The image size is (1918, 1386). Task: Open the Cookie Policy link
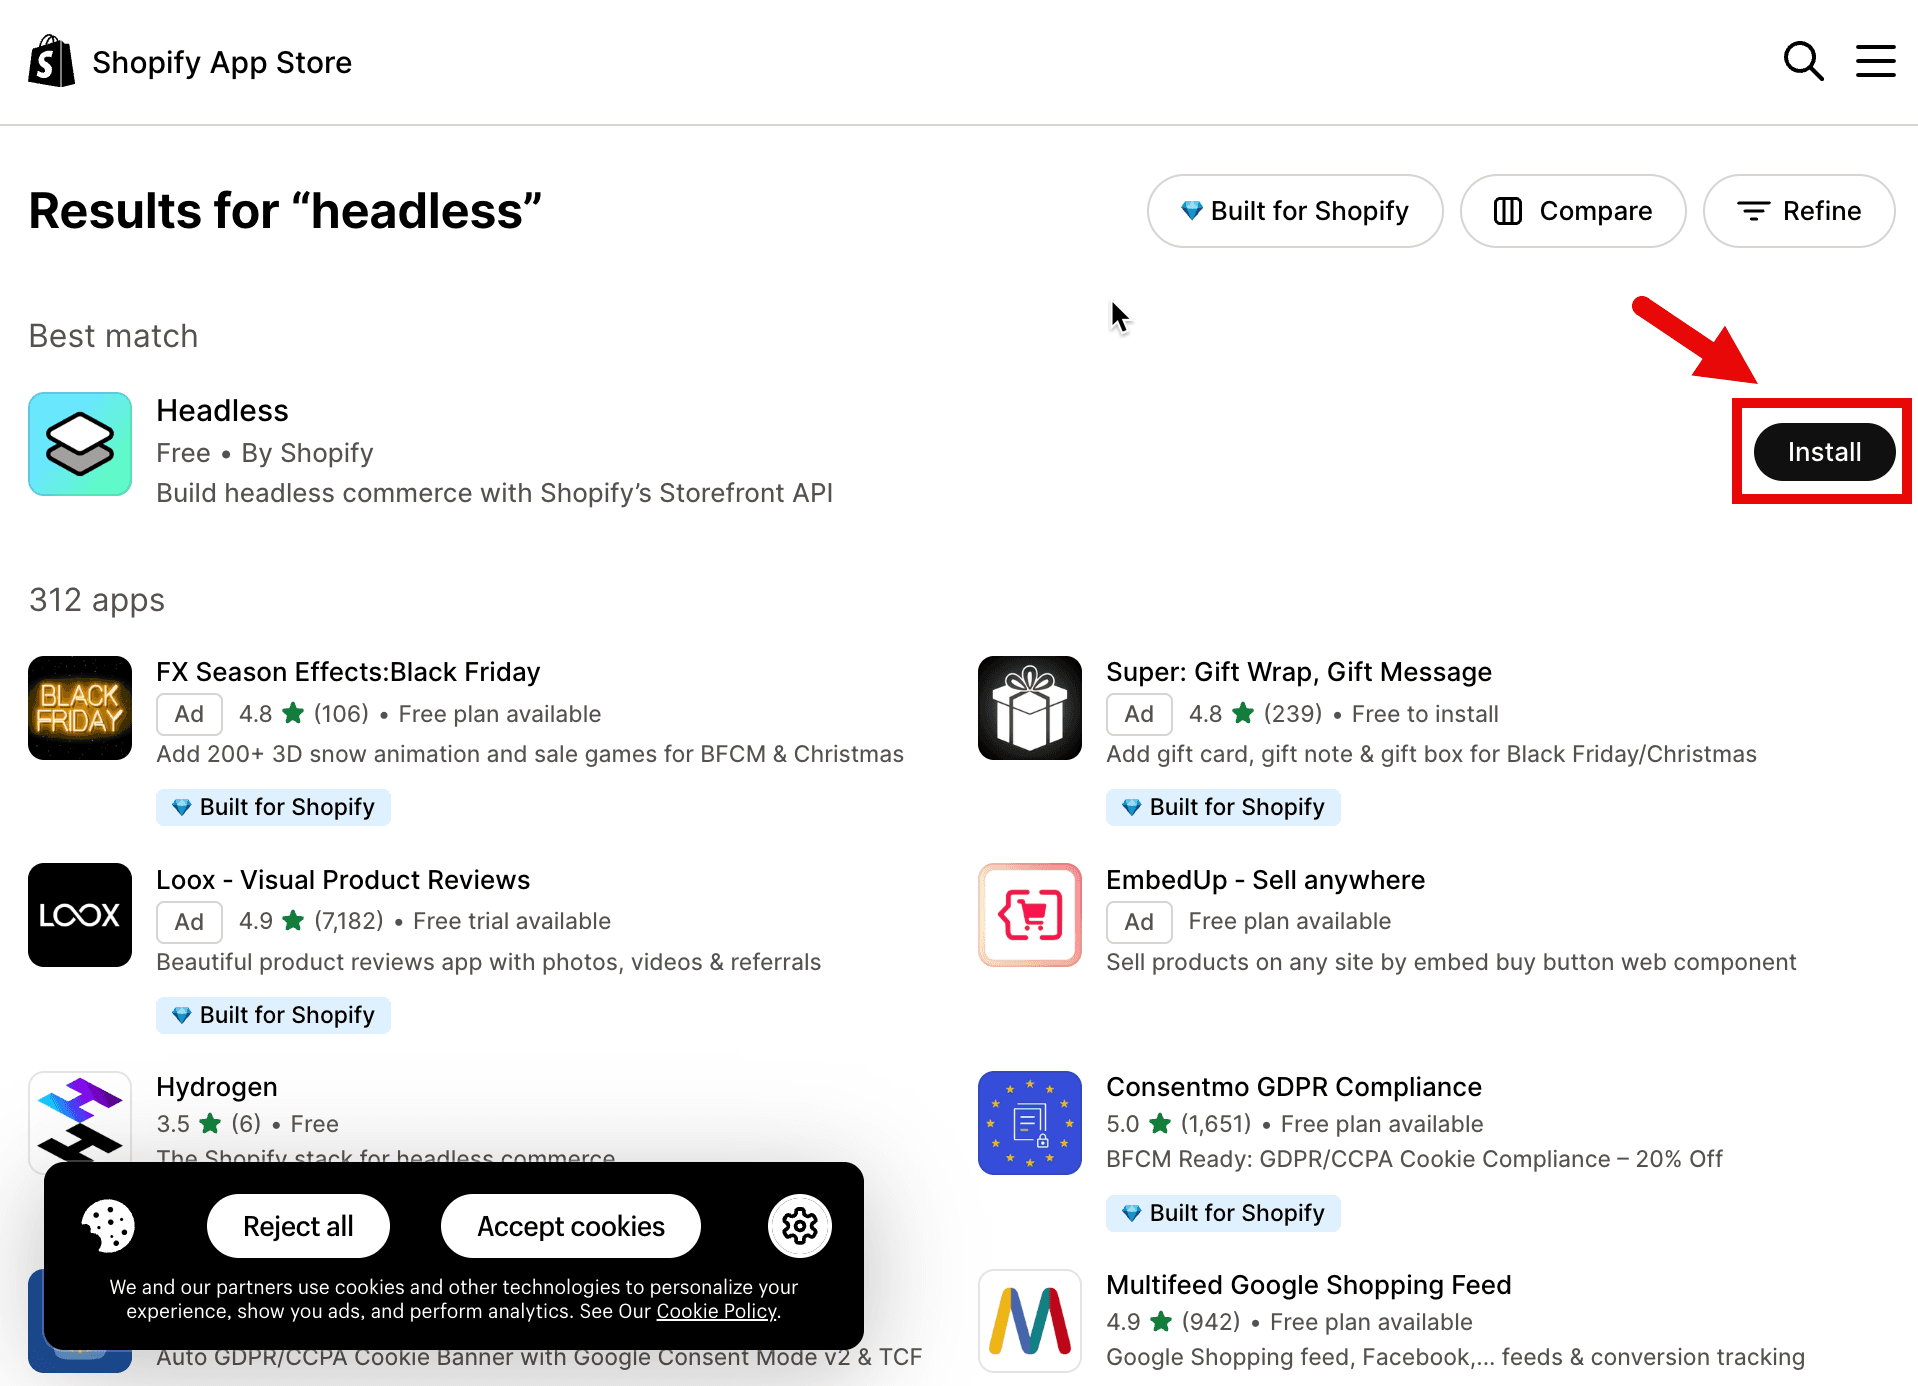click(x=716, y=1310)
